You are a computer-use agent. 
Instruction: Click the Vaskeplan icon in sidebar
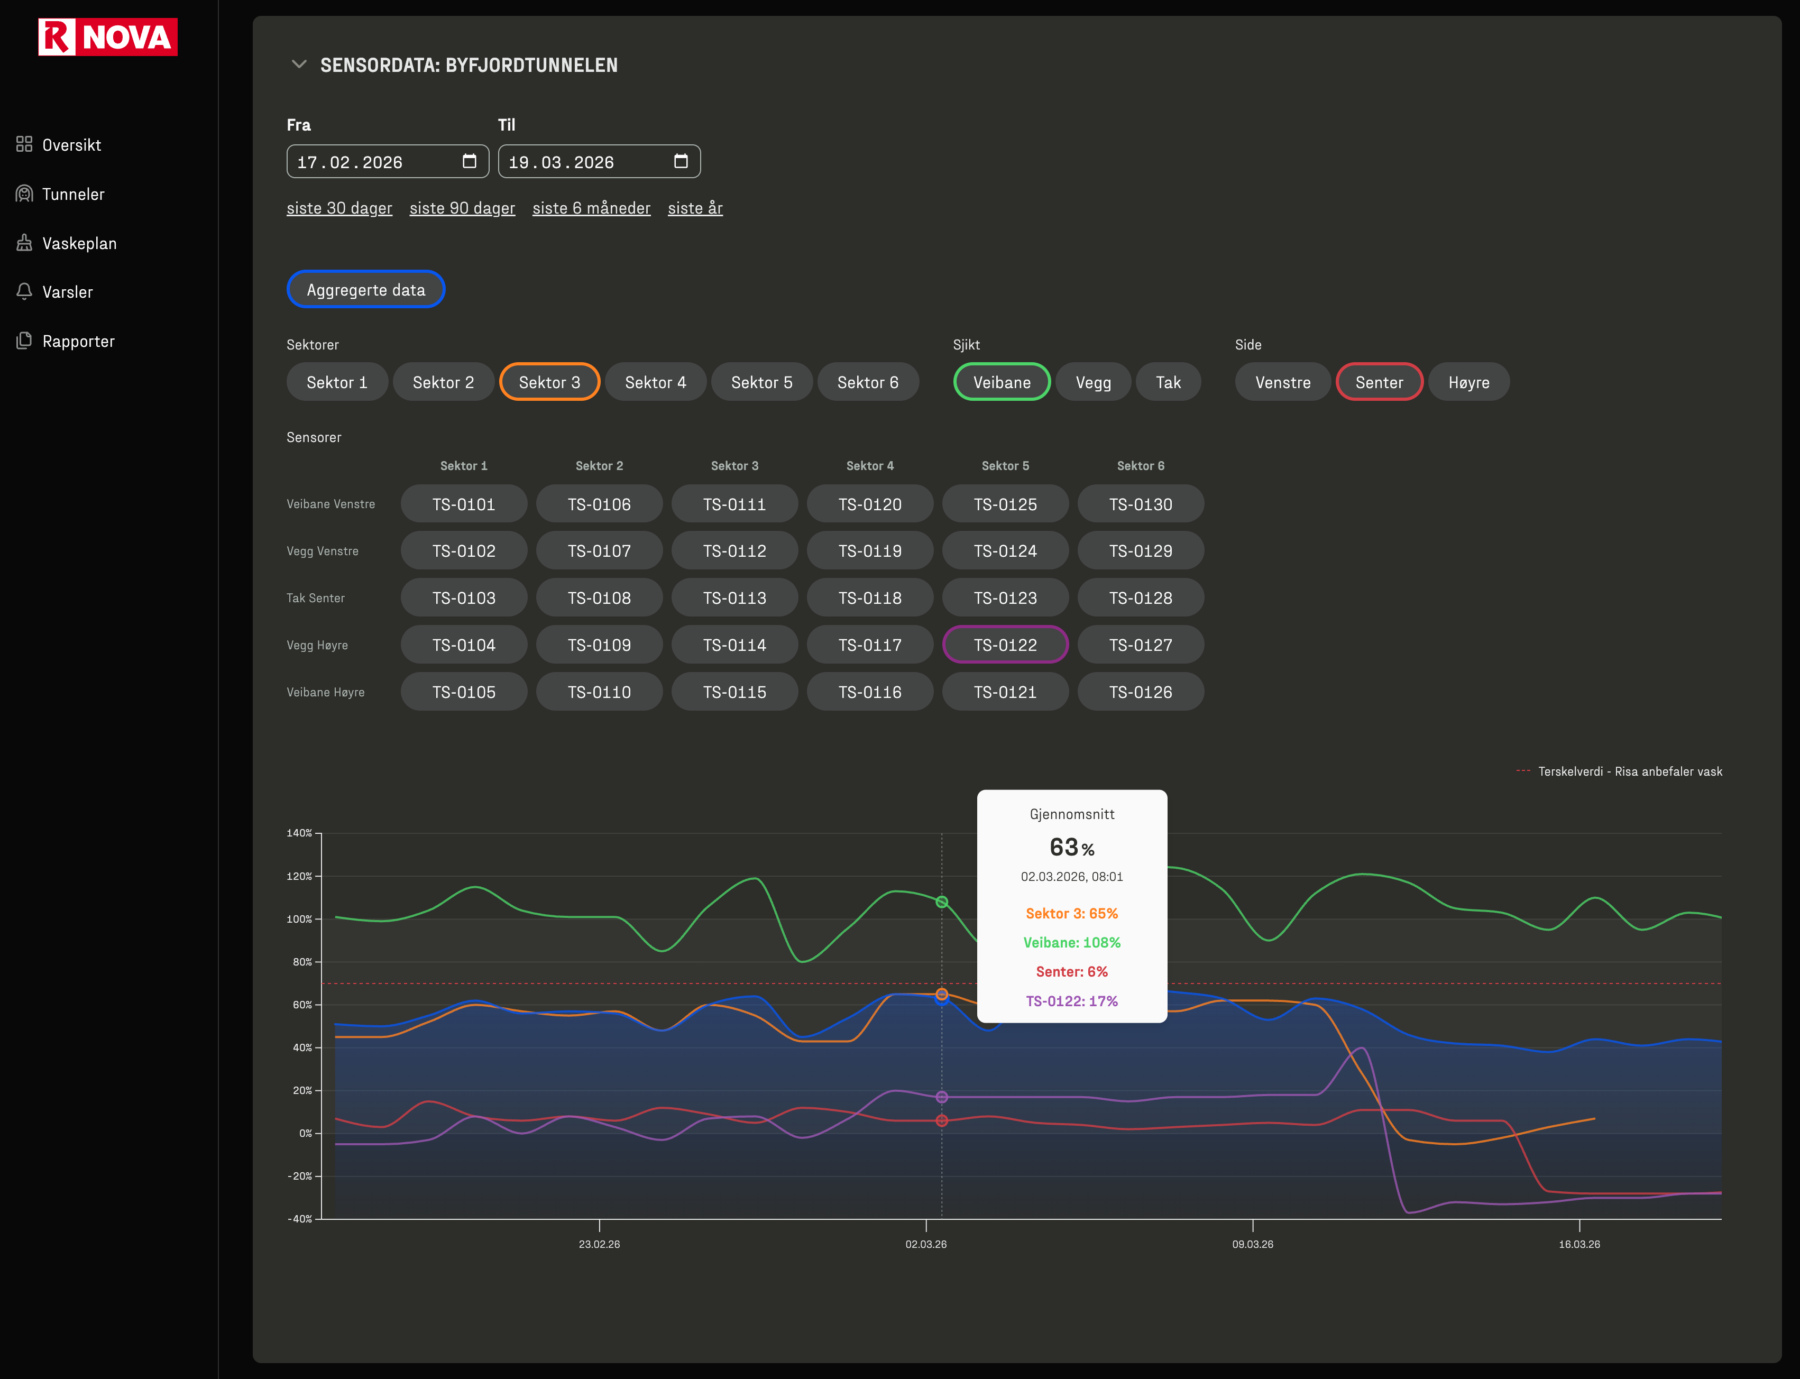click(24, 243)
